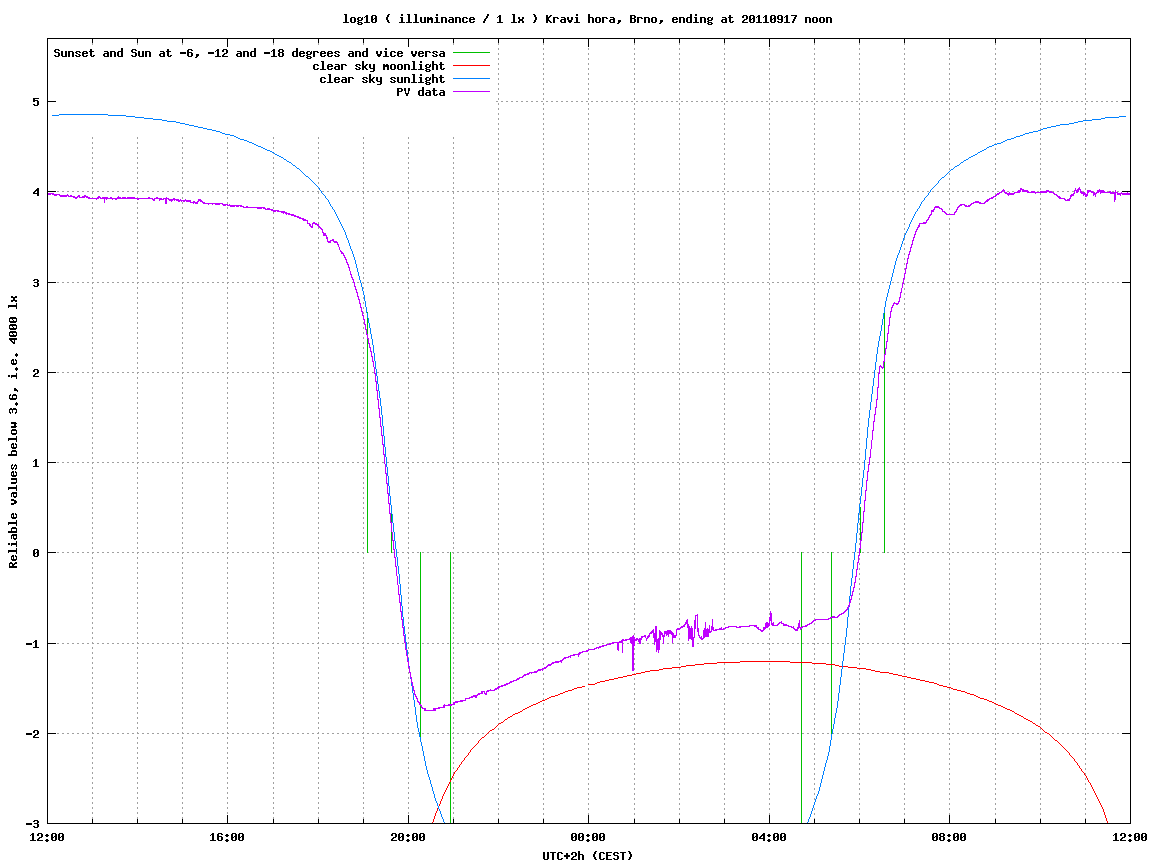
Task: Click the blue sunlight legend line sample
Action: tap(471, 79)
